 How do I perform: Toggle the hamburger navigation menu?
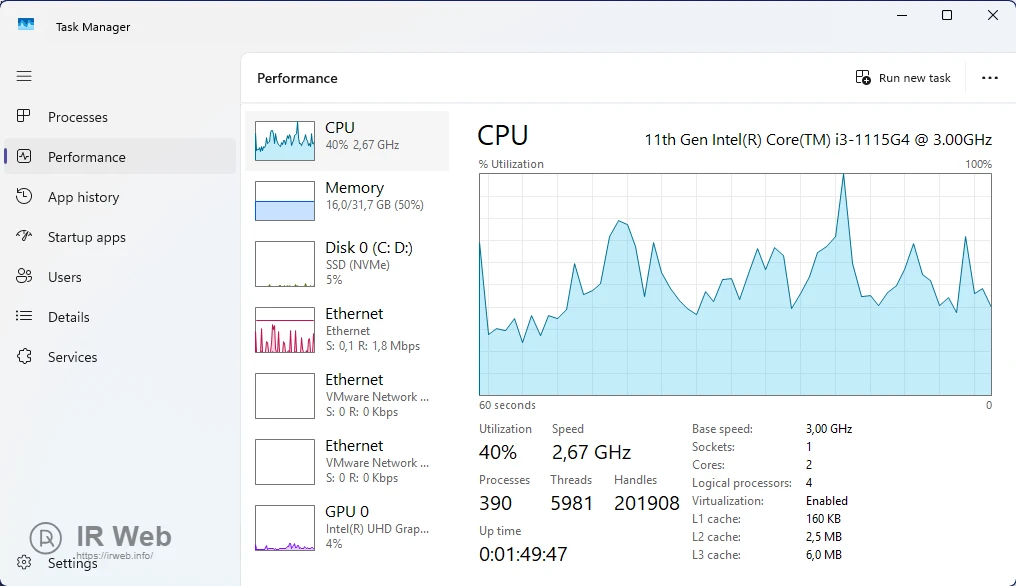(24, 76)
